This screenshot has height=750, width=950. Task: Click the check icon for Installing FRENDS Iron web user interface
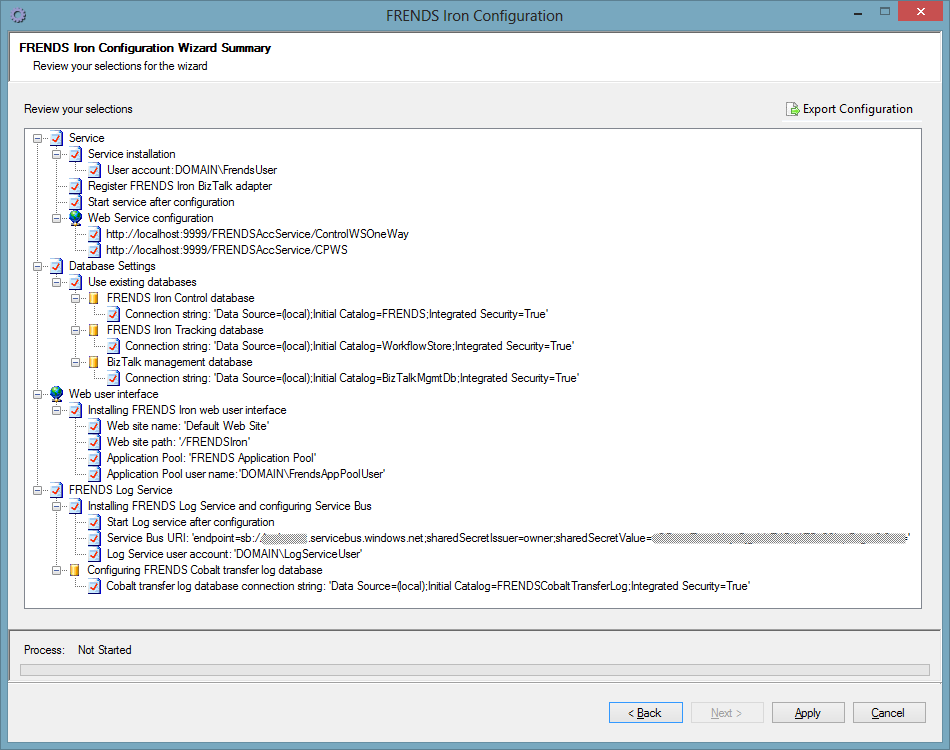75,410
